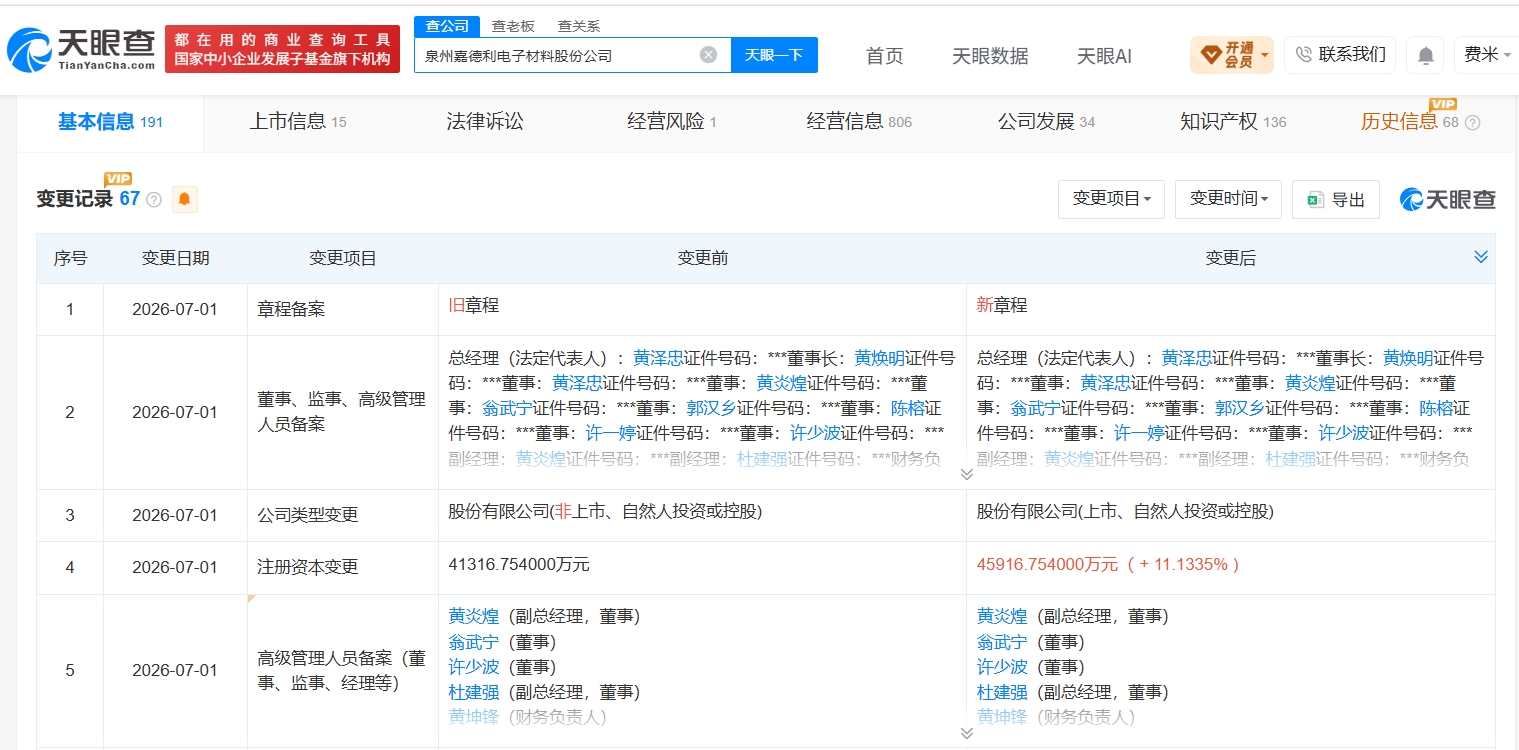Select the 查关系 search mode tab
Image resolution: width=1519 pixels, height=750 pixels.
[x=578, y=27]
